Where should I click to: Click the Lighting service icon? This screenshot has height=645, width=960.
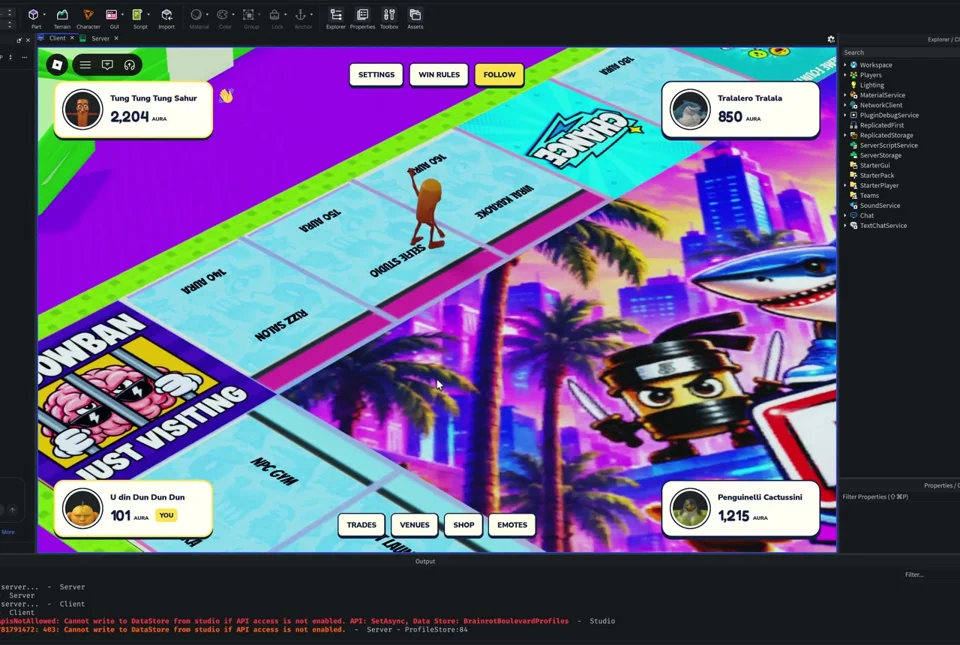853,85
